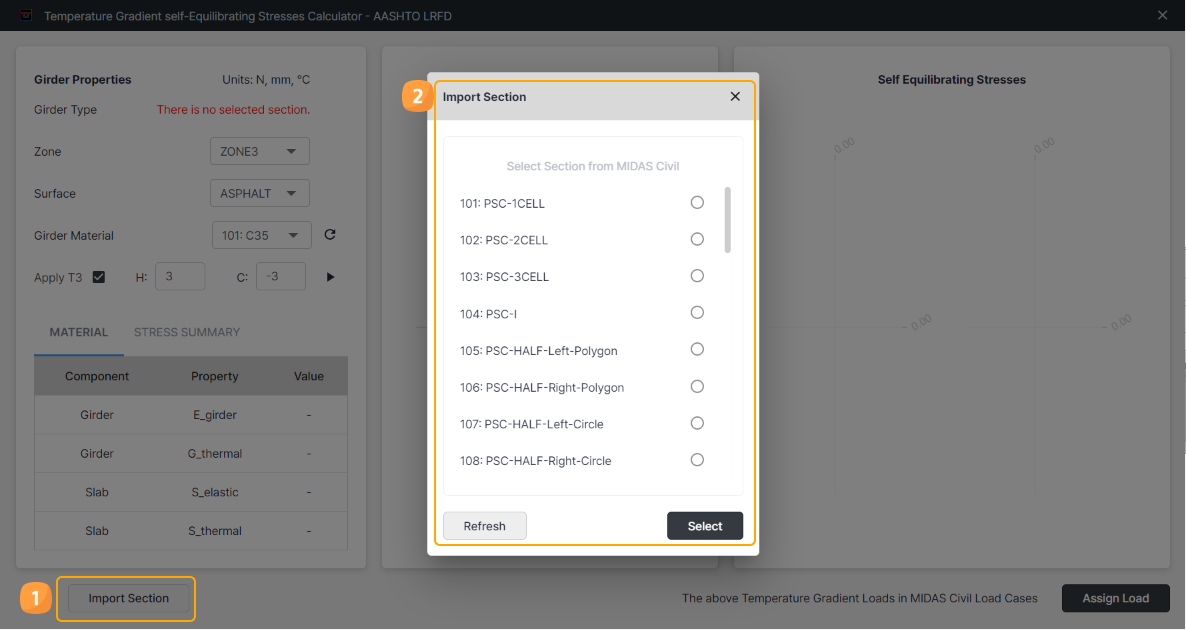This screenshot has height=630, width=1186.
Task: Click the section list scrollbar
Action: point(727,220)
